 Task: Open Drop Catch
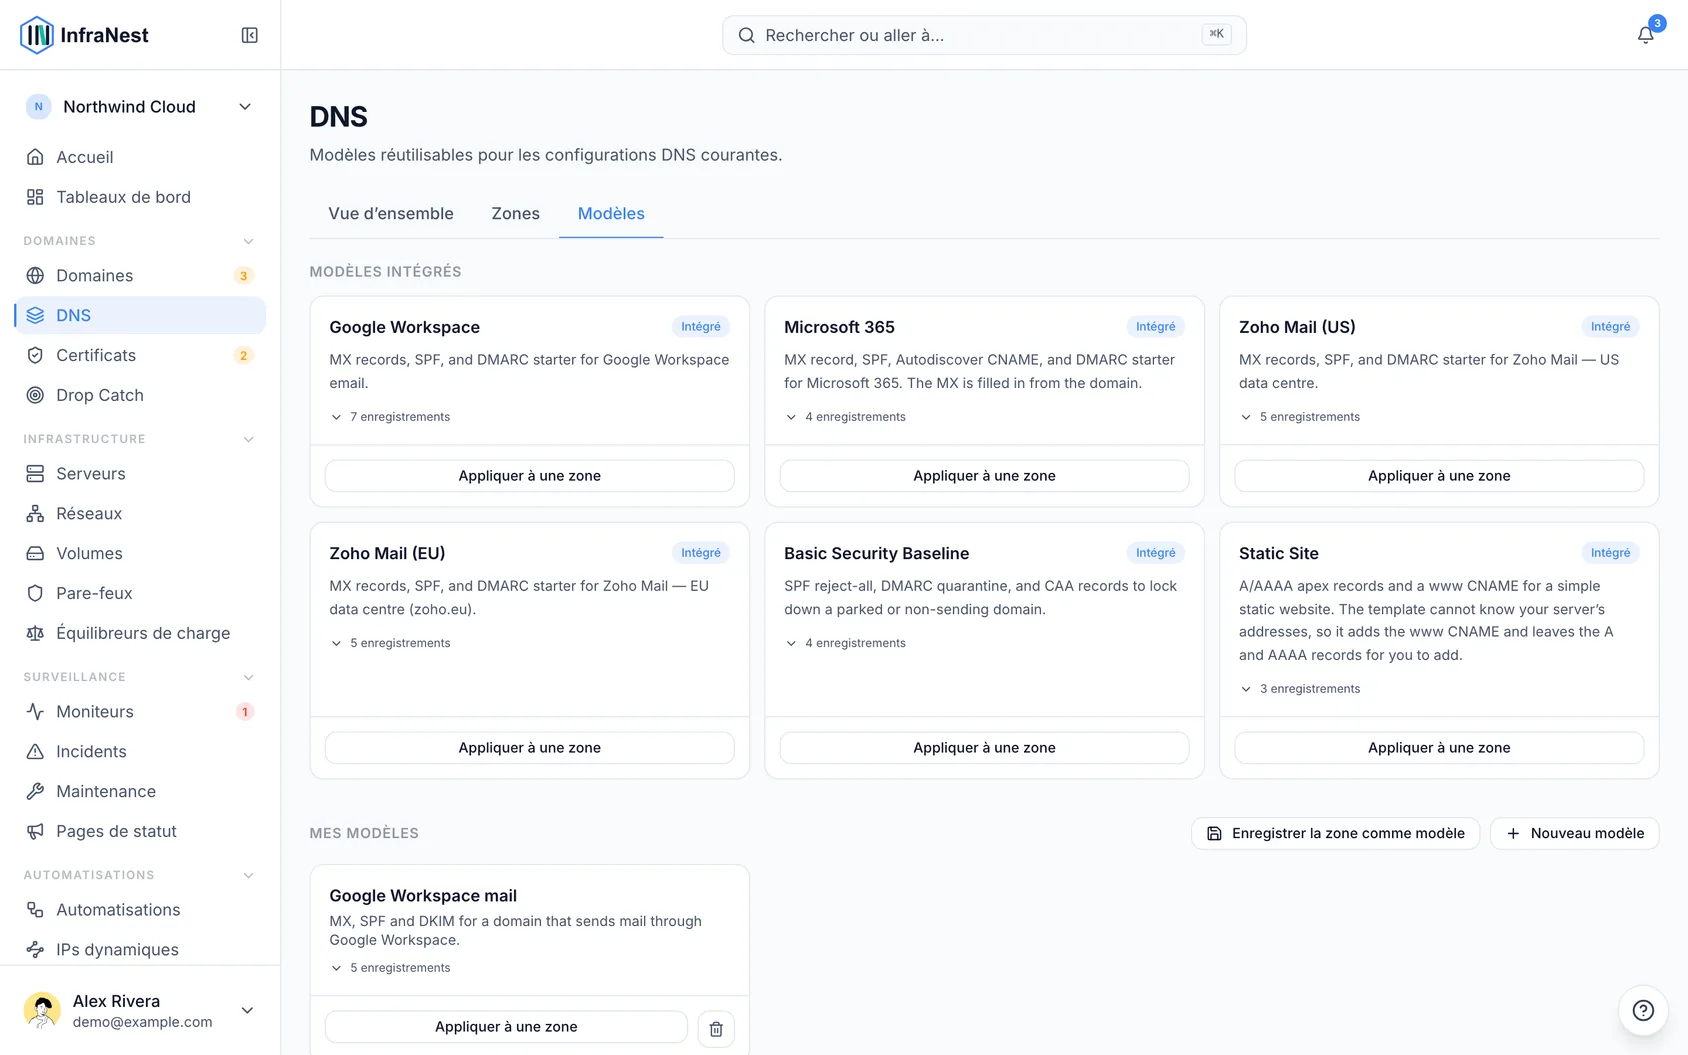(x=140, y=395)
